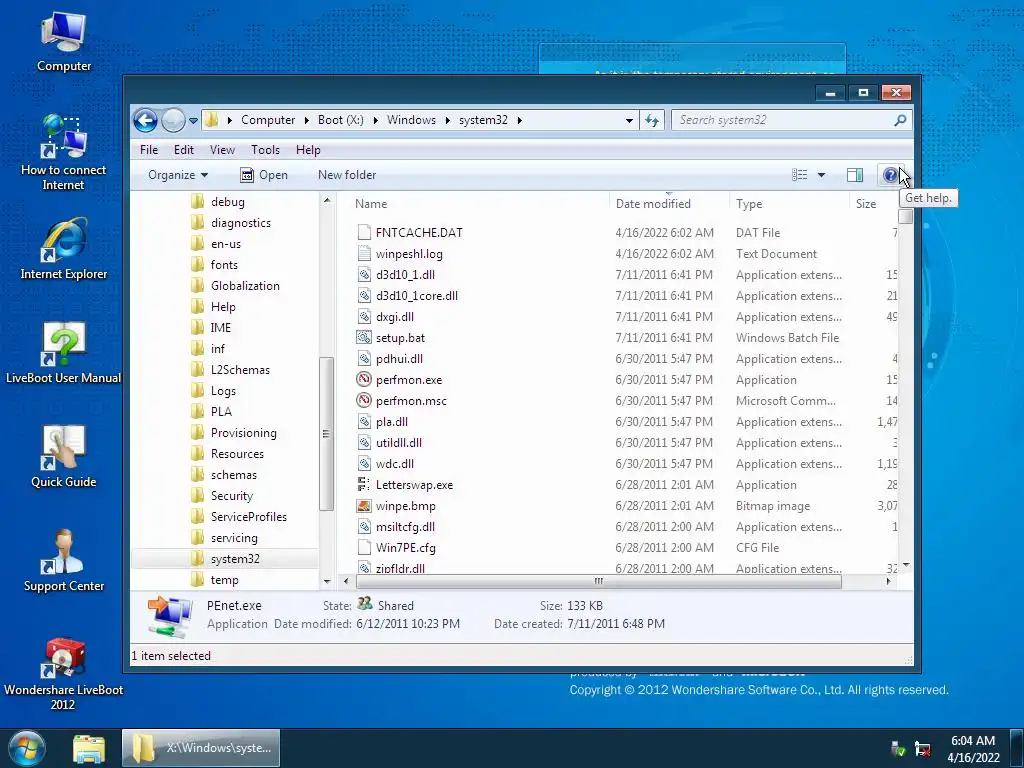This screenshot has height=768, width=1024.
Task: Select Windows in breadcrumb path
Action: [x=411, y=120]
